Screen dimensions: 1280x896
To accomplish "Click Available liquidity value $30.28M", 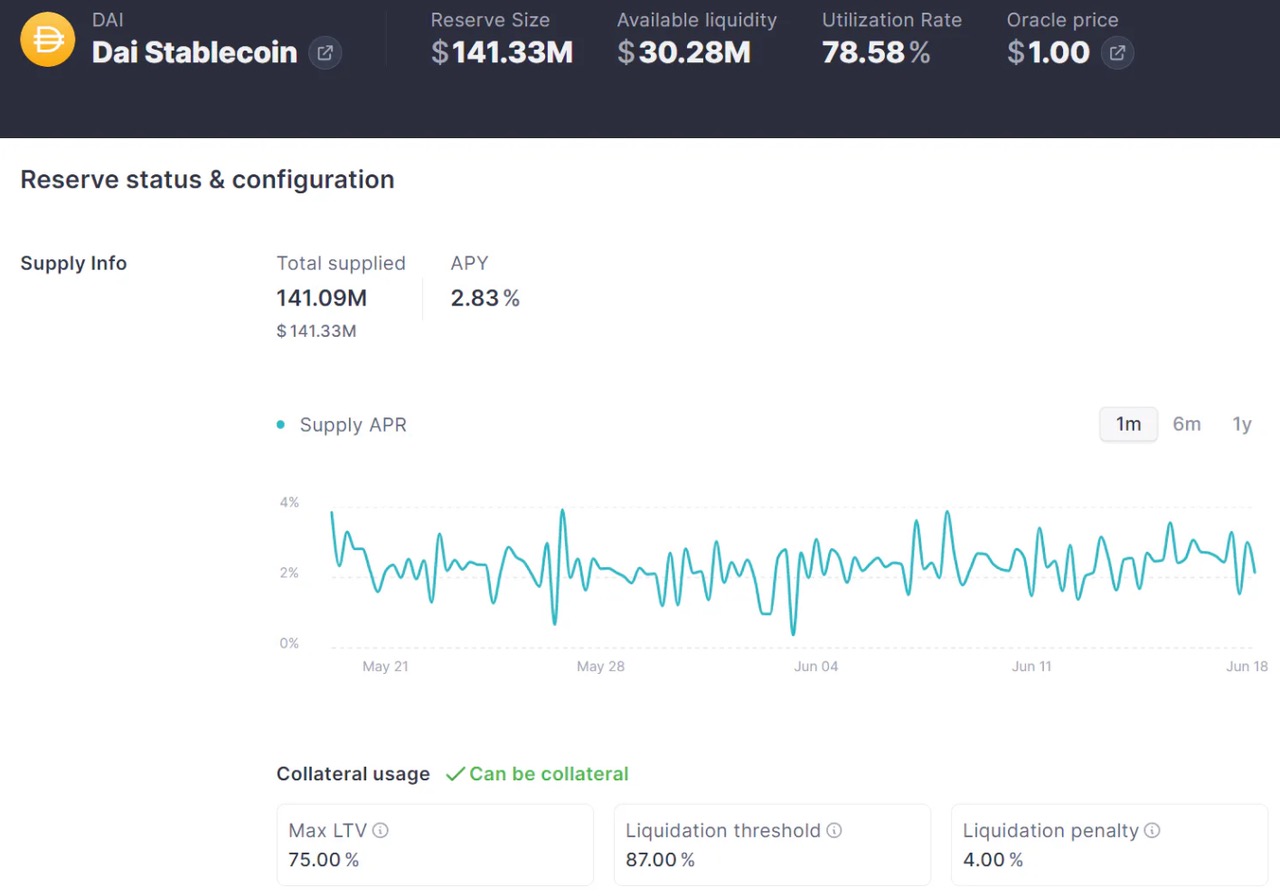I will [x=684, y=53].
